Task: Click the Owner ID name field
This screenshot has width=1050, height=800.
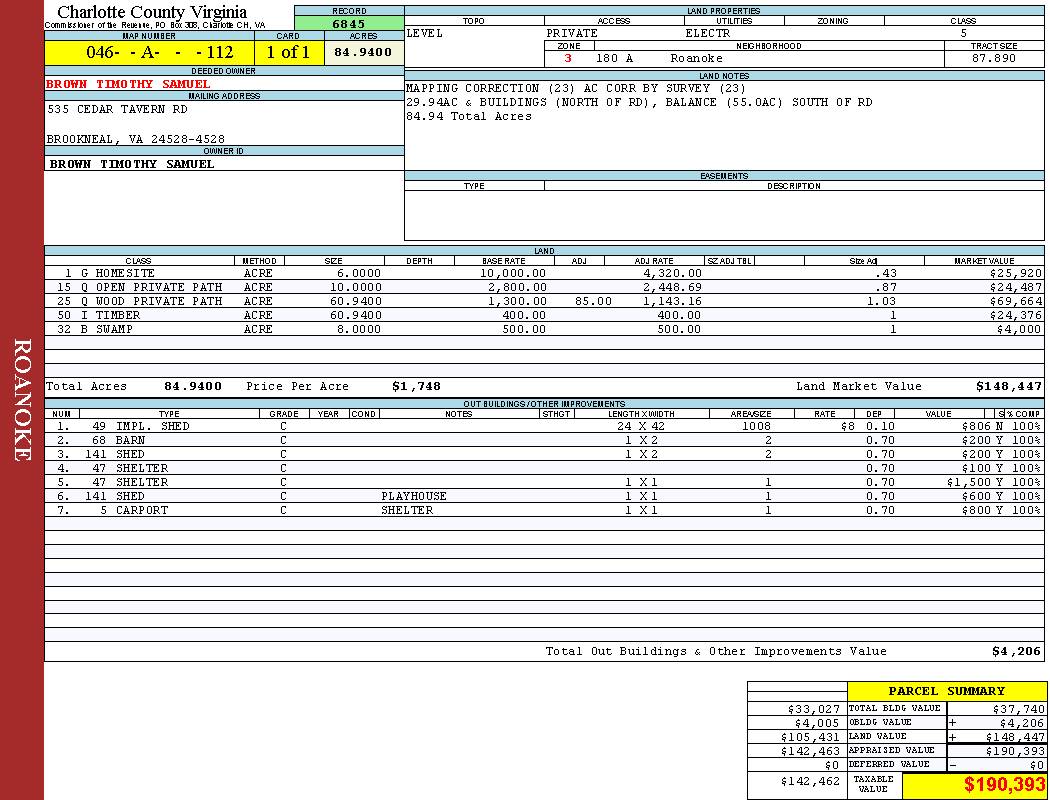Action: (132, 164)
